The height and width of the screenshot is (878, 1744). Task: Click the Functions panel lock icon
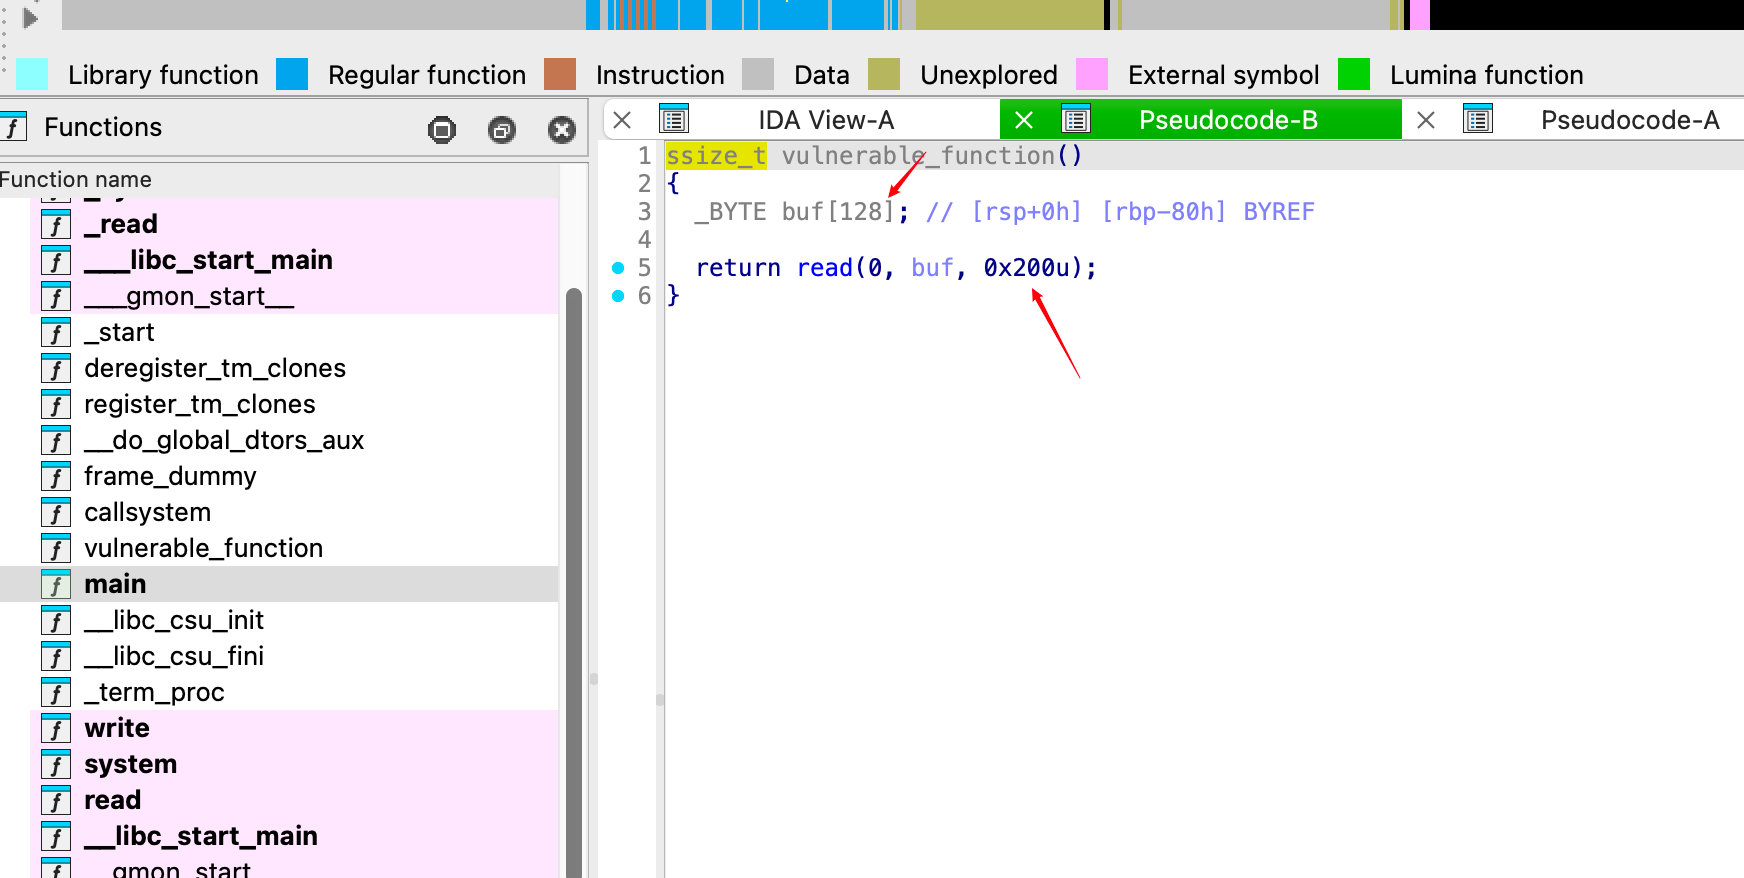point(441,130)
